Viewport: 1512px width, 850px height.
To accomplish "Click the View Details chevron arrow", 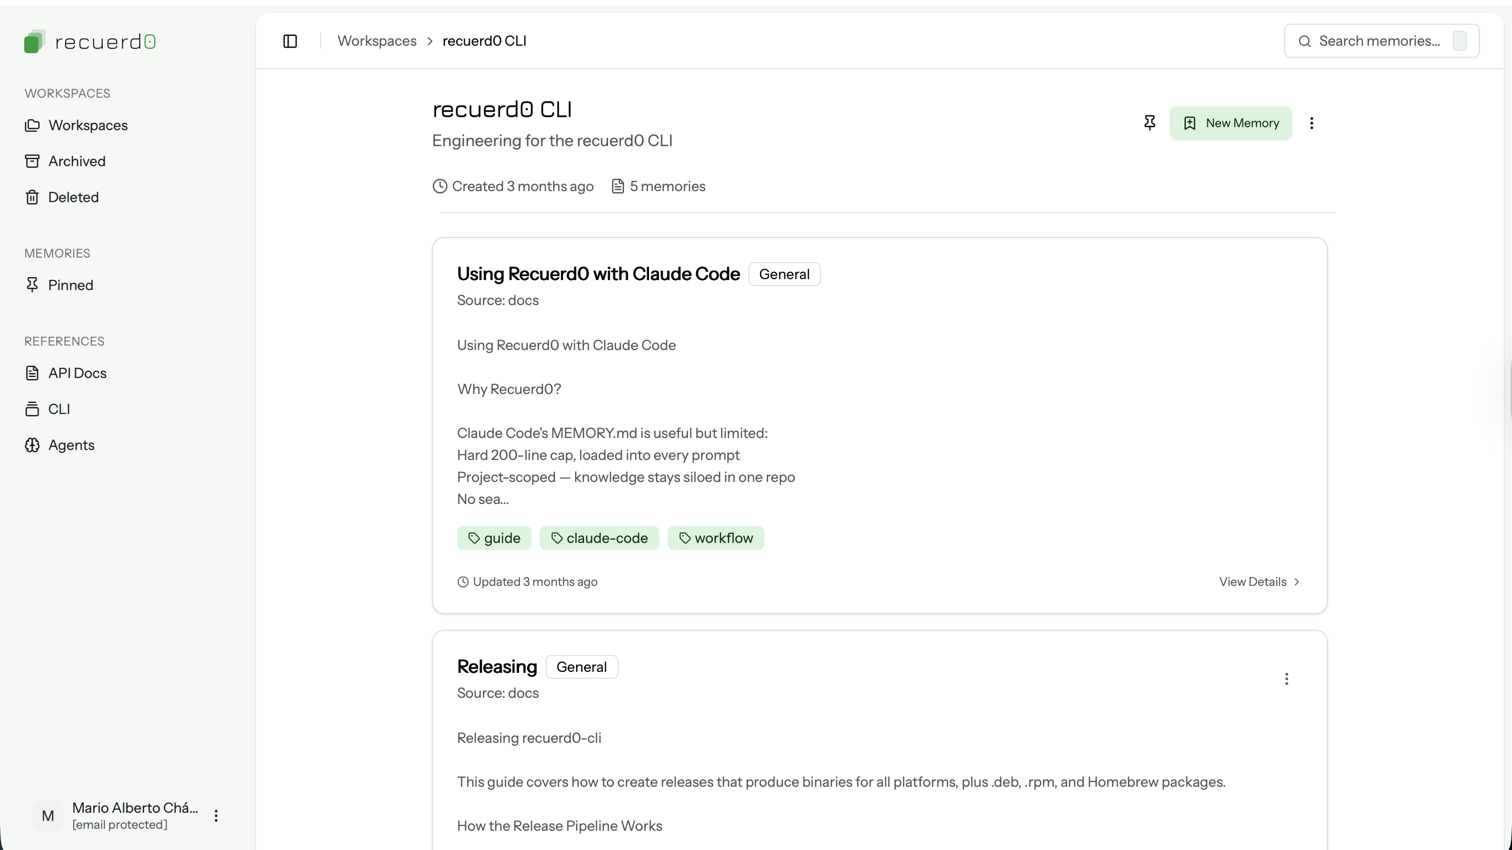I will click(1297, 582).
